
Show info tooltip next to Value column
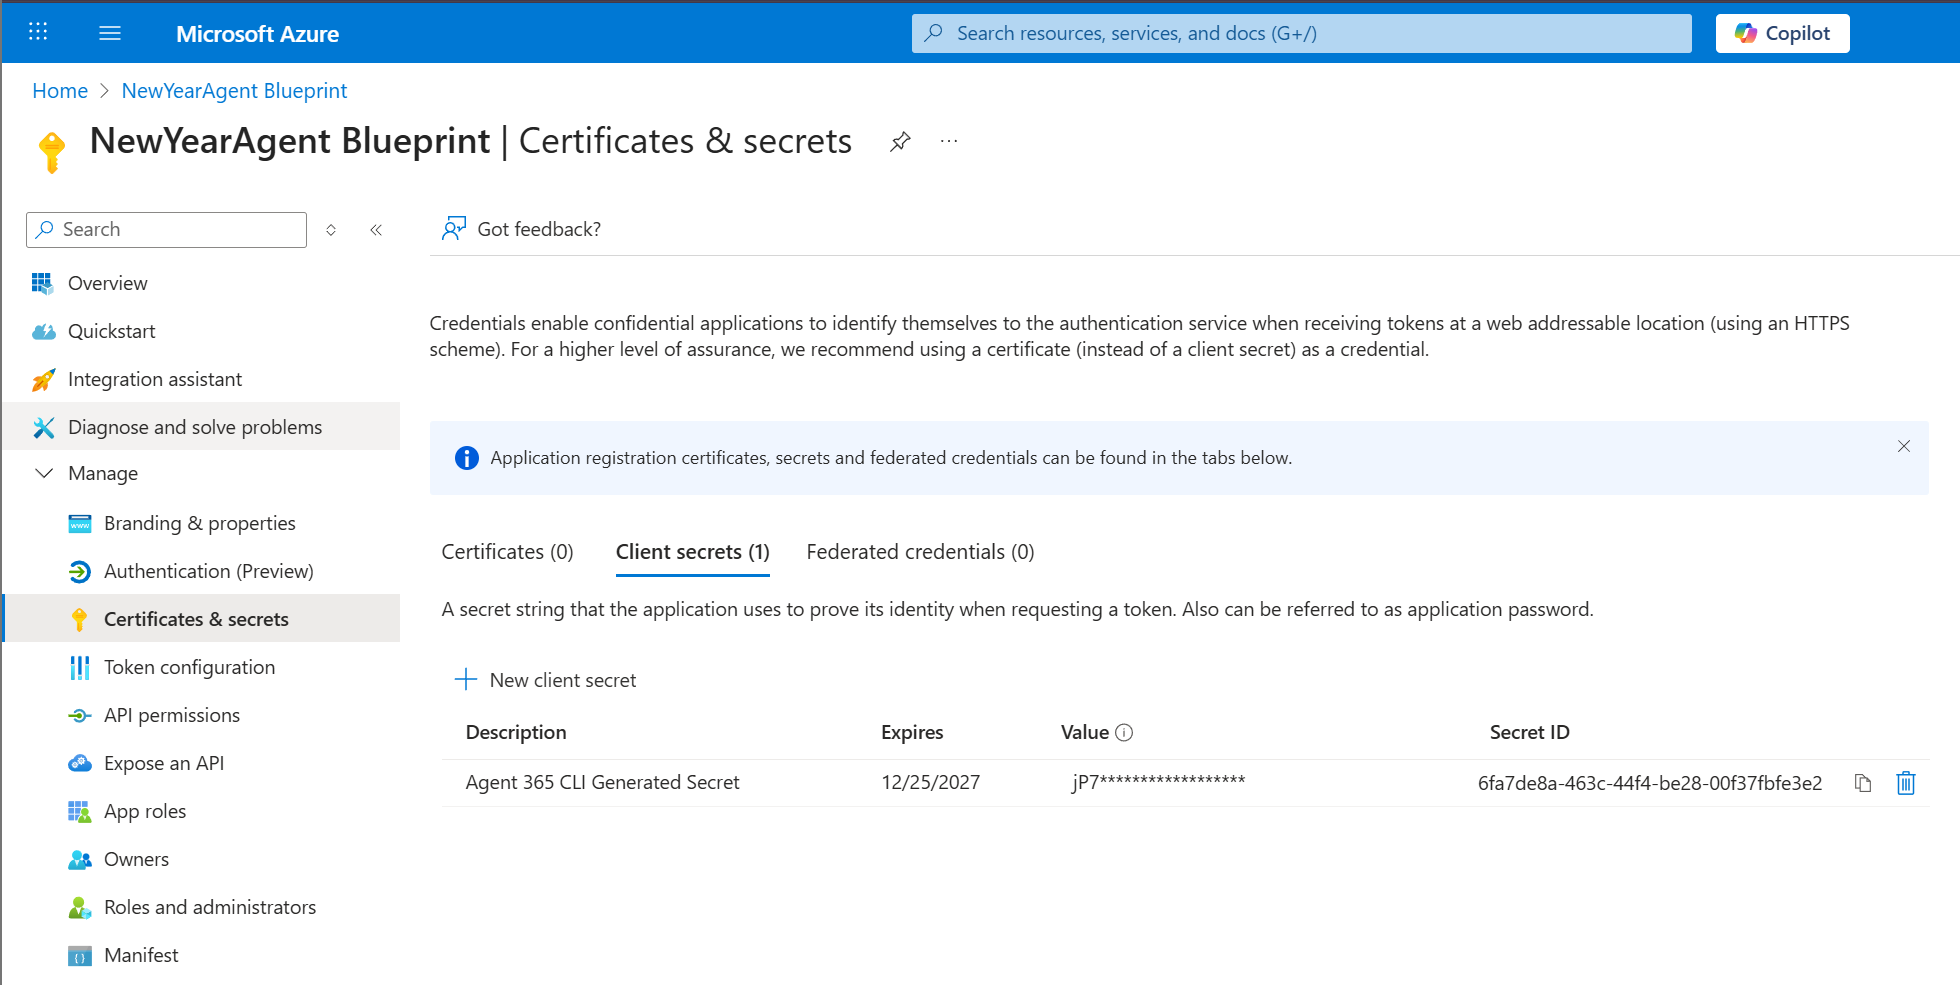(x=1124, y=733)
